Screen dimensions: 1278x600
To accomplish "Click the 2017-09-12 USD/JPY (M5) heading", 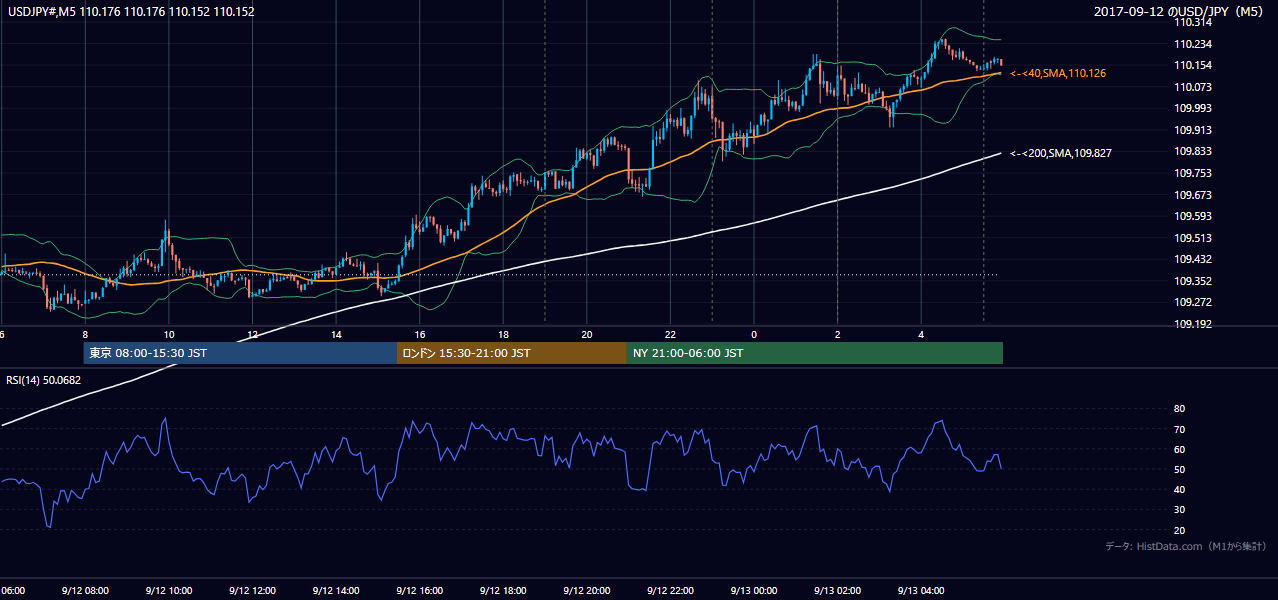I will coord(1180,12).
